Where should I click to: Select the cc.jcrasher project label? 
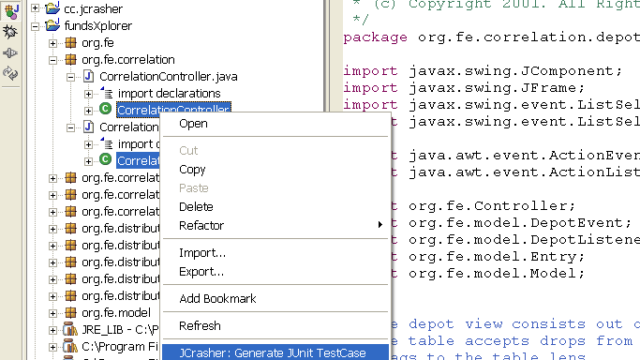click(x=93, y=9)
